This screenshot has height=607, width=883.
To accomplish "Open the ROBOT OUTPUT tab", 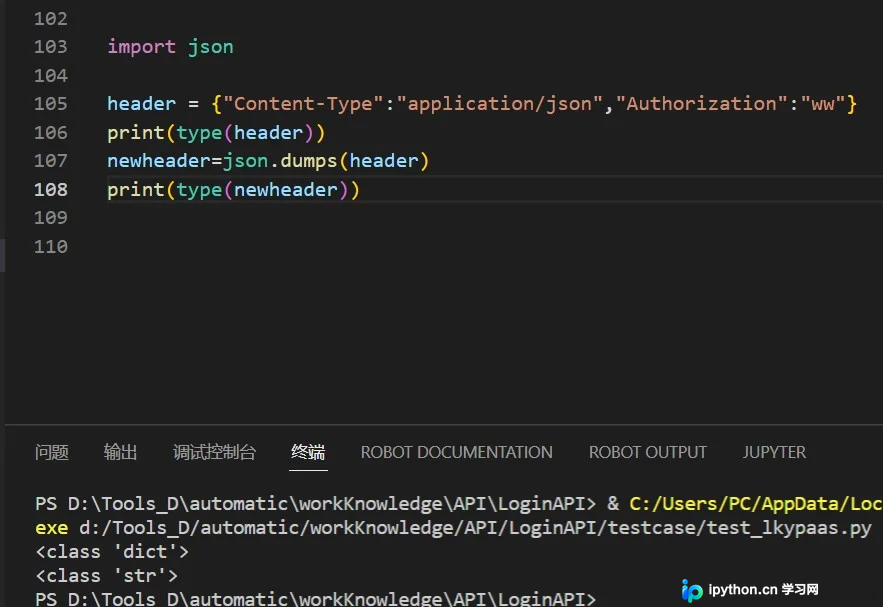I will [648, 452].
